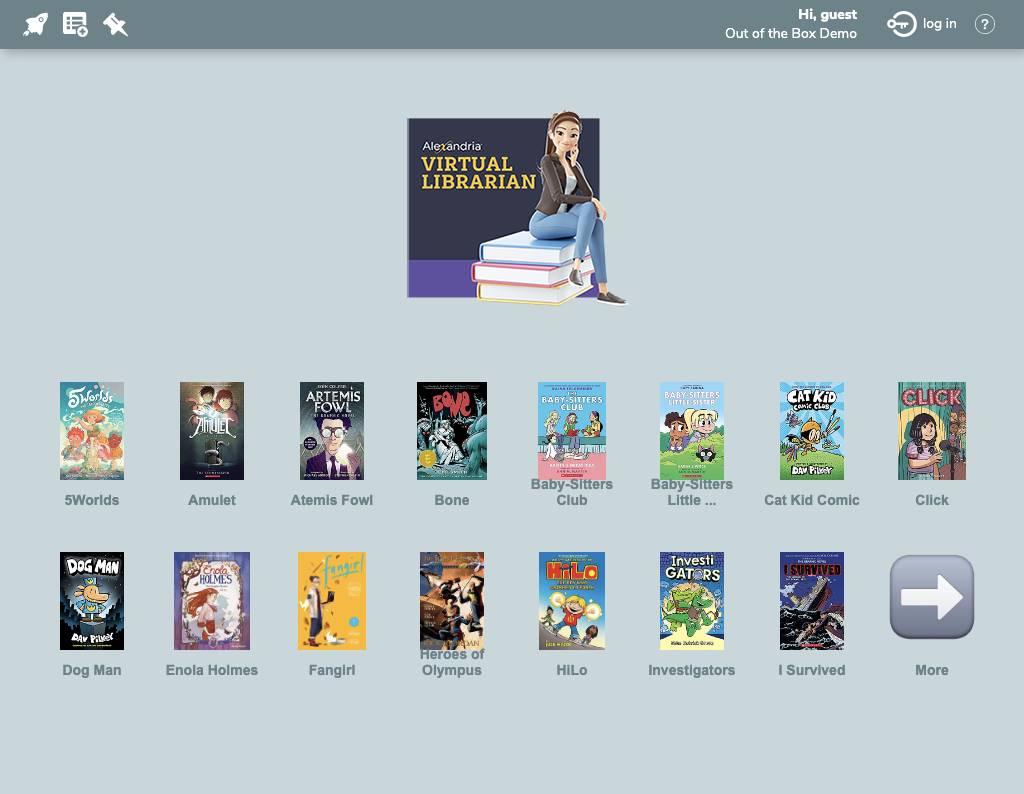The image size is (1024, 794).
Task: Click the 'Heroes of Olympus' caption
Action: click(x=452, y=662)
